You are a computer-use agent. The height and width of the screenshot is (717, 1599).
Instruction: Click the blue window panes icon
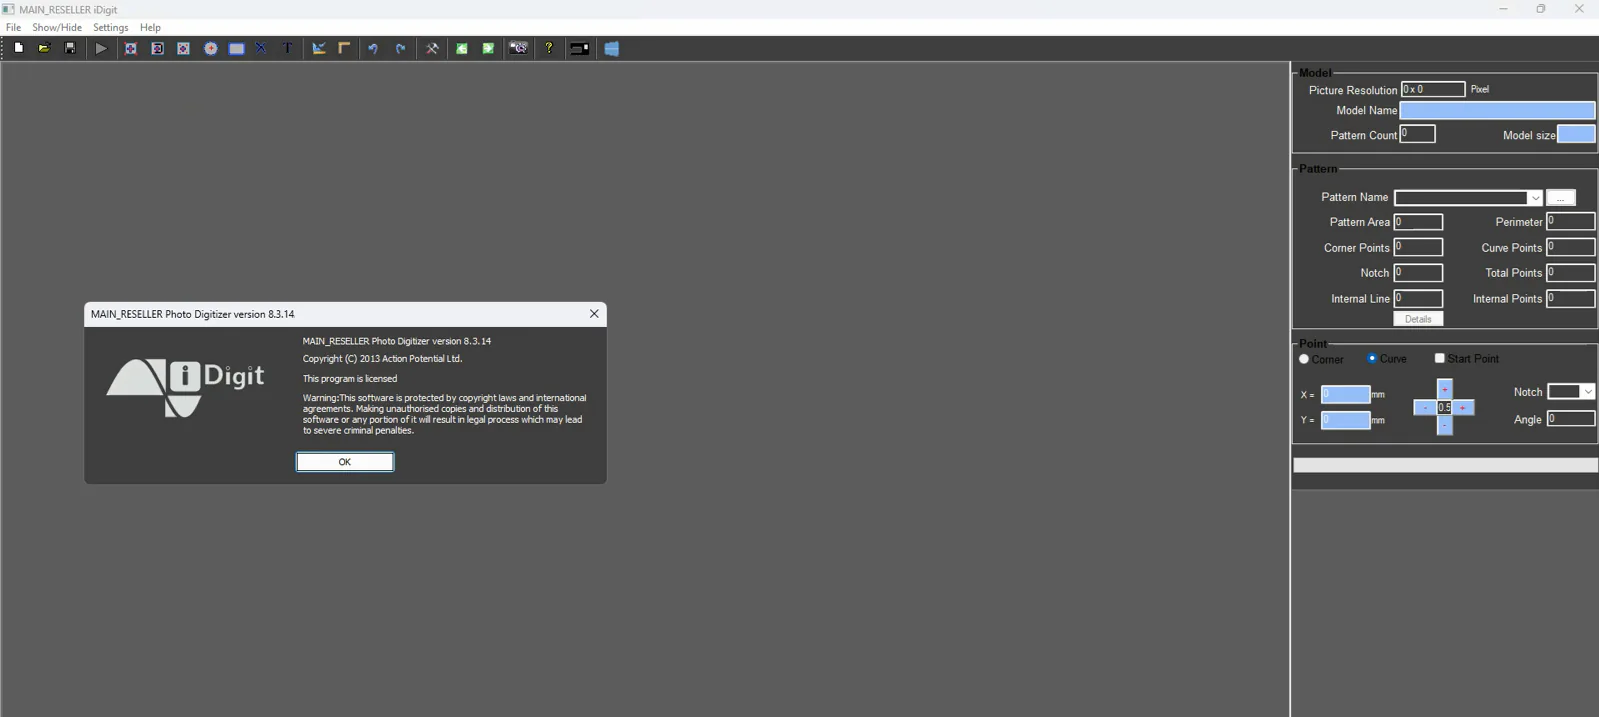(612, 48)
